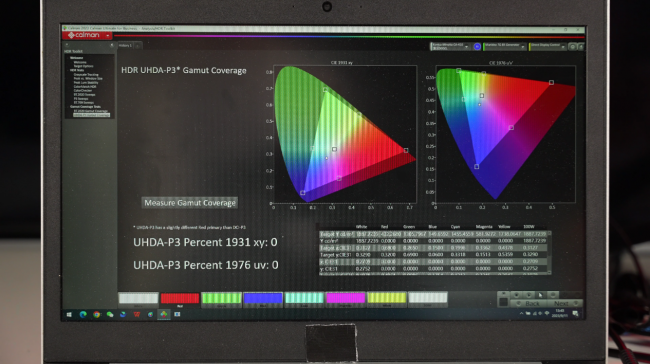The height and width of the screenshot is (364, 650).
Task: Open Microsoft Edge from the taskbar
Action: [83, 314]
